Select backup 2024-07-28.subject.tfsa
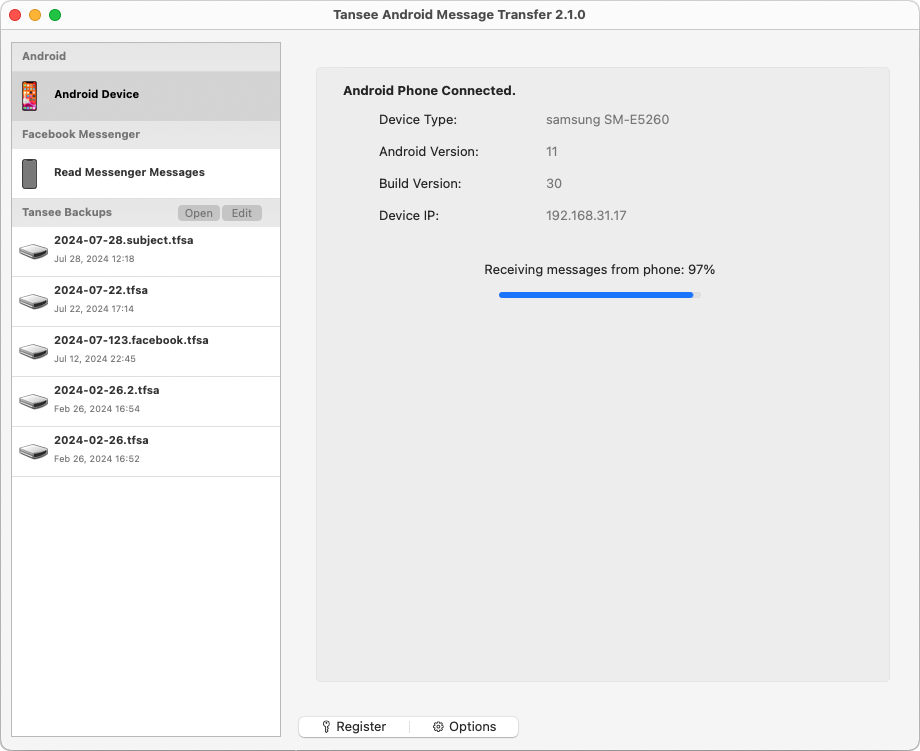Screen dimensions: 920x751 146,252
